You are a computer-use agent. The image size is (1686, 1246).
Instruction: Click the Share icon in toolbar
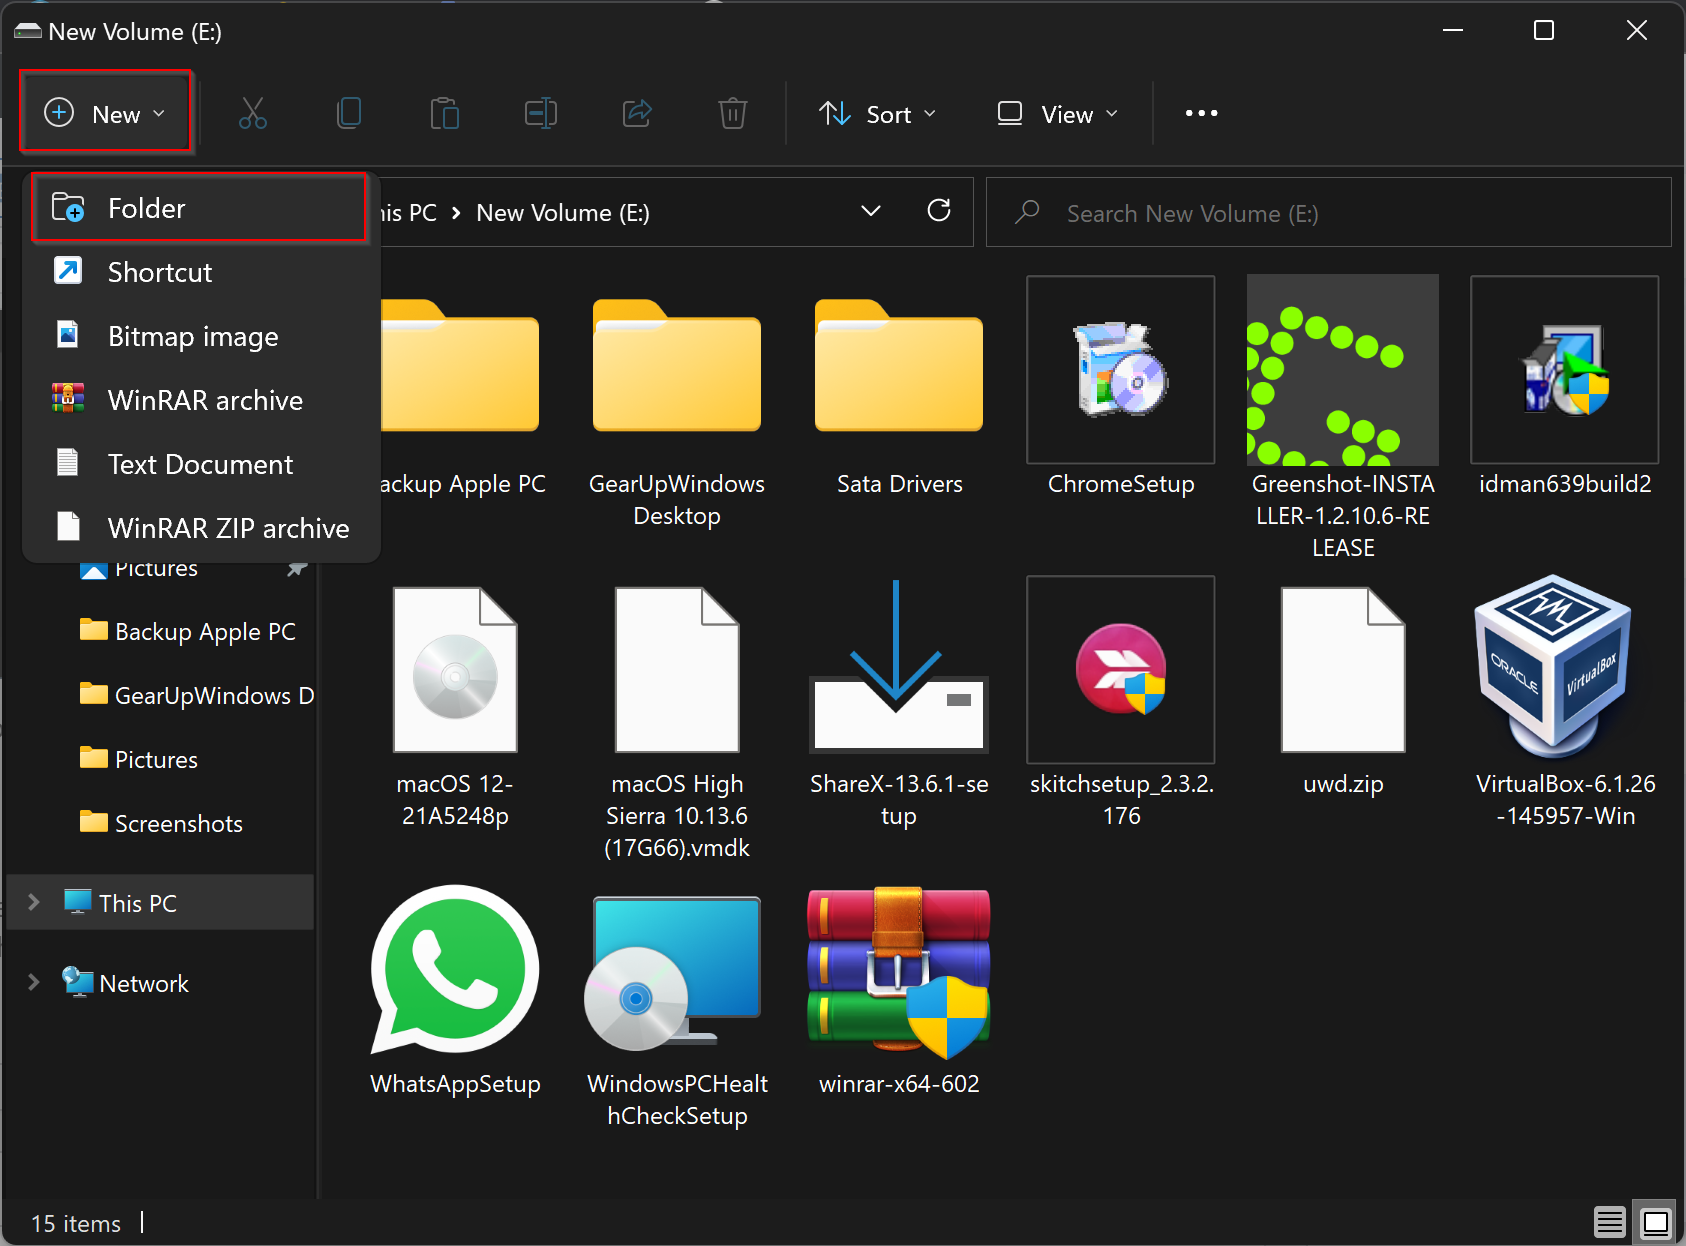[637, 113]
